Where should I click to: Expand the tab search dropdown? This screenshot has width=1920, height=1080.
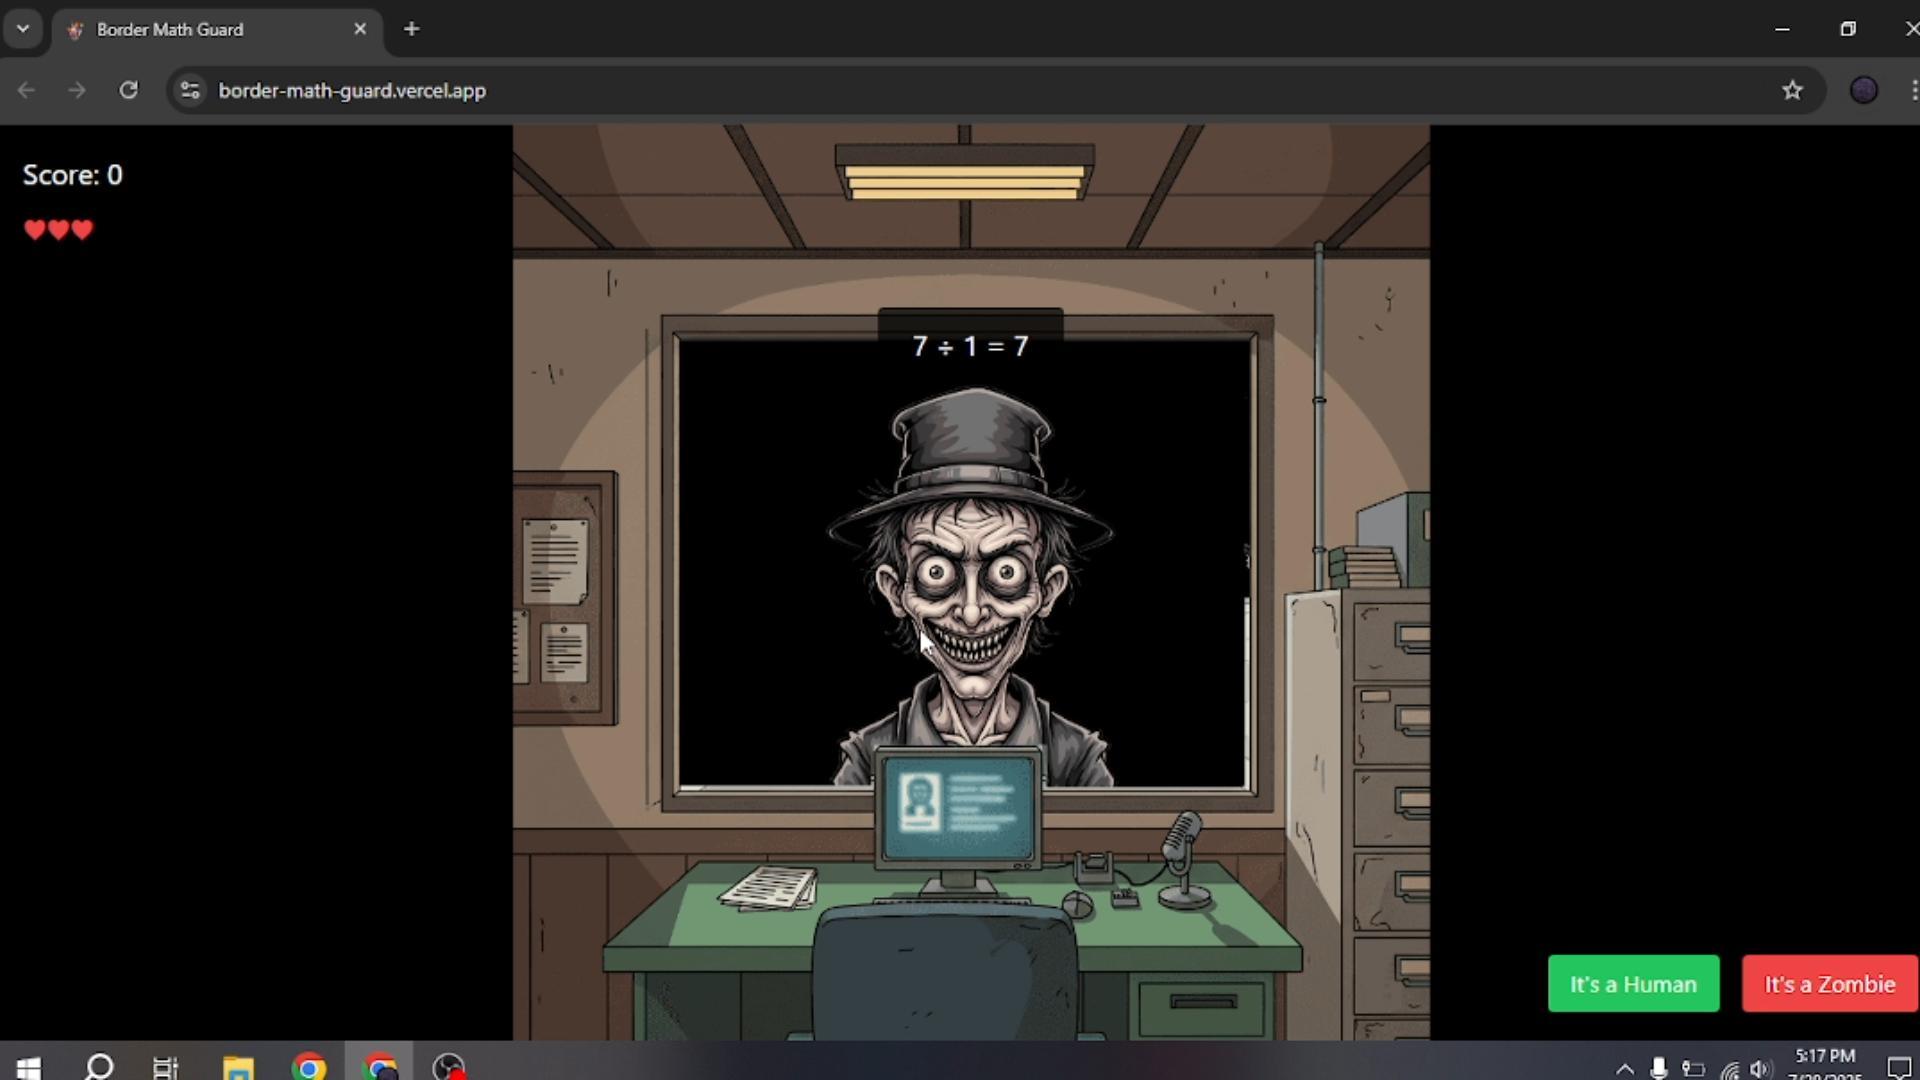click(x=22, y=29)
